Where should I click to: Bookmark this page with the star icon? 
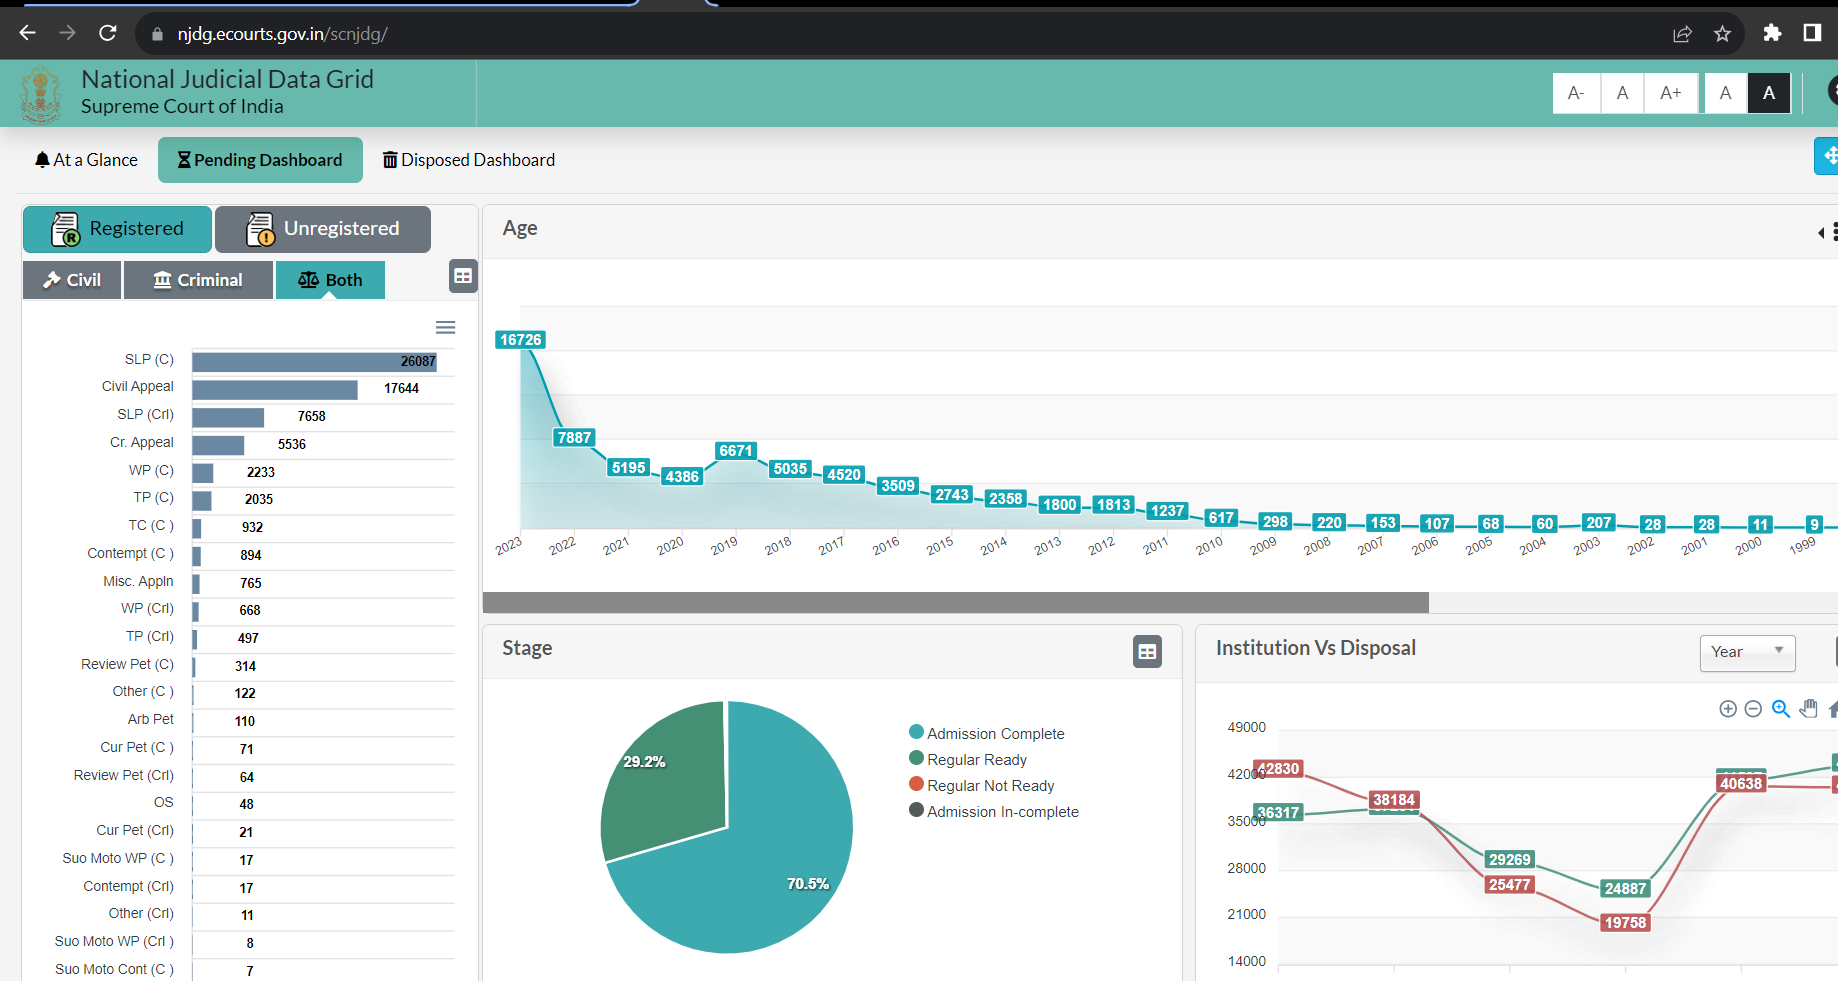click(1722, 34)
